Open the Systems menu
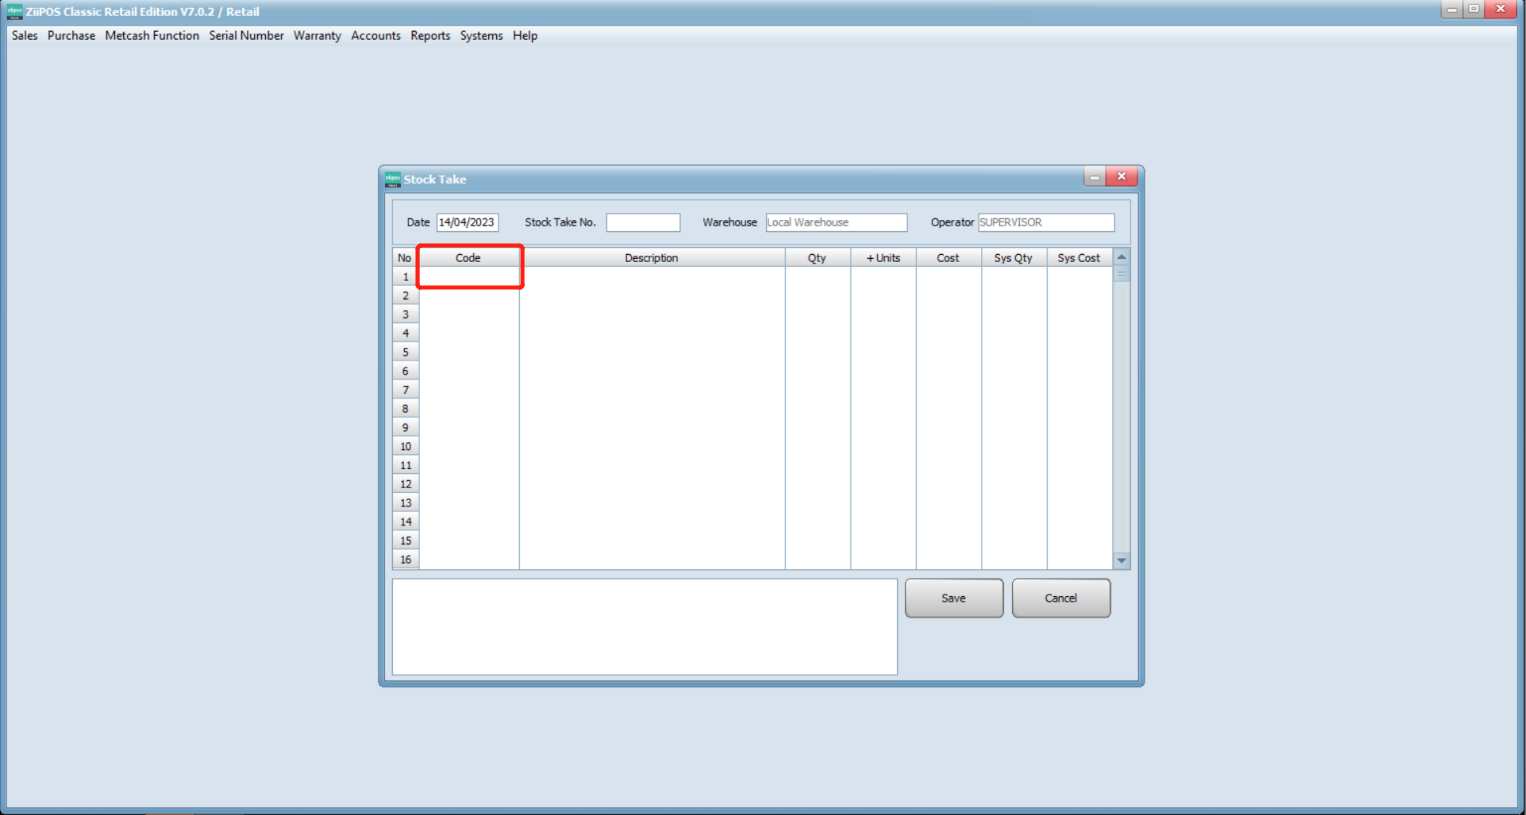The width and height of the screenshot is (1526, 815). click(481, 35)
